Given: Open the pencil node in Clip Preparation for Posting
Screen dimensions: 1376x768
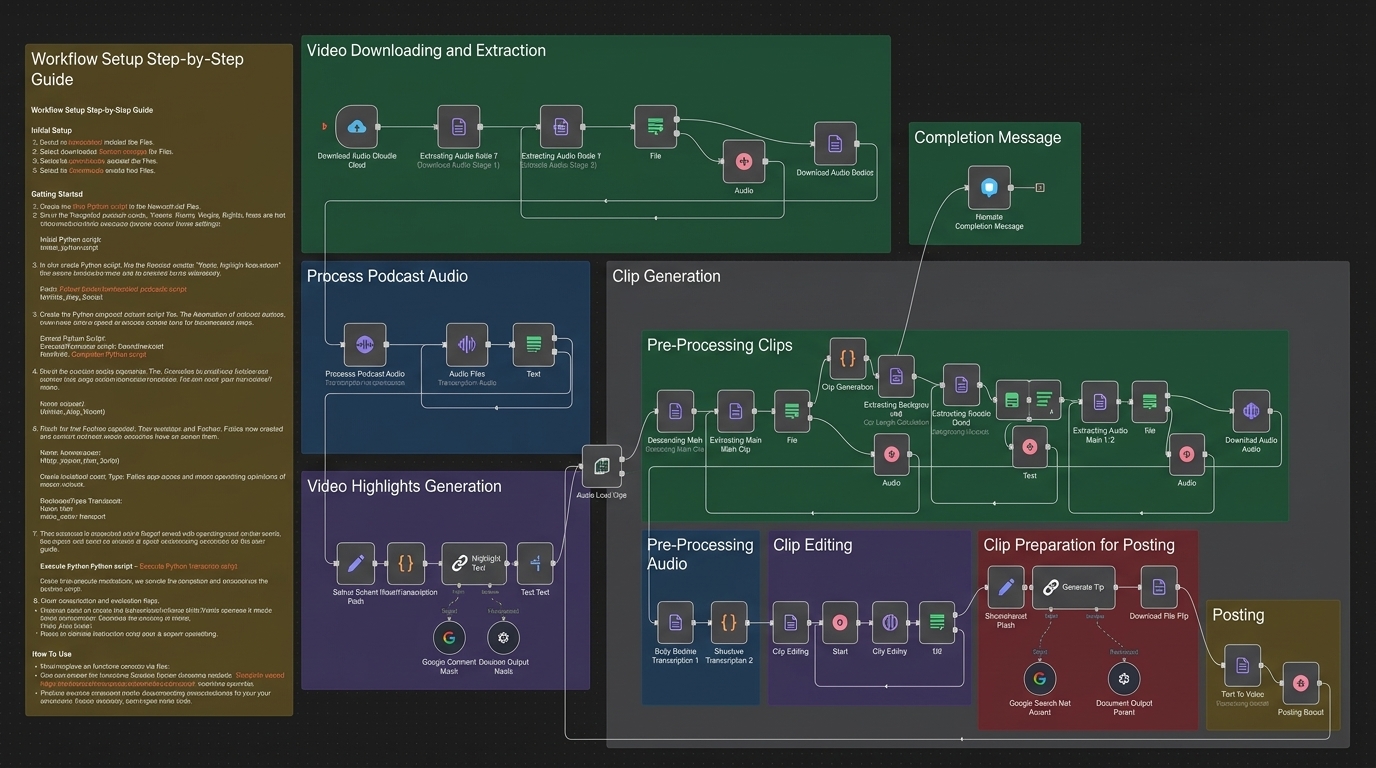Looking at the screenshot, I should coord(1006,588).
